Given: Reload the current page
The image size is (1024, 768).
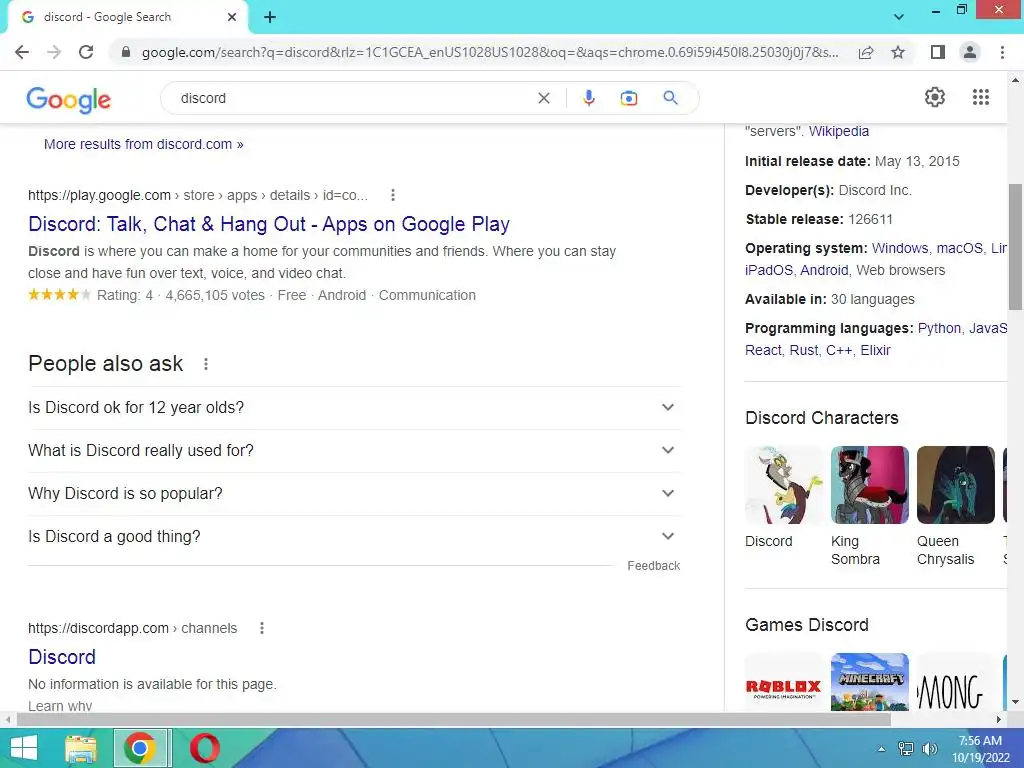Looking at the screenshot, I should pos(86,52).
